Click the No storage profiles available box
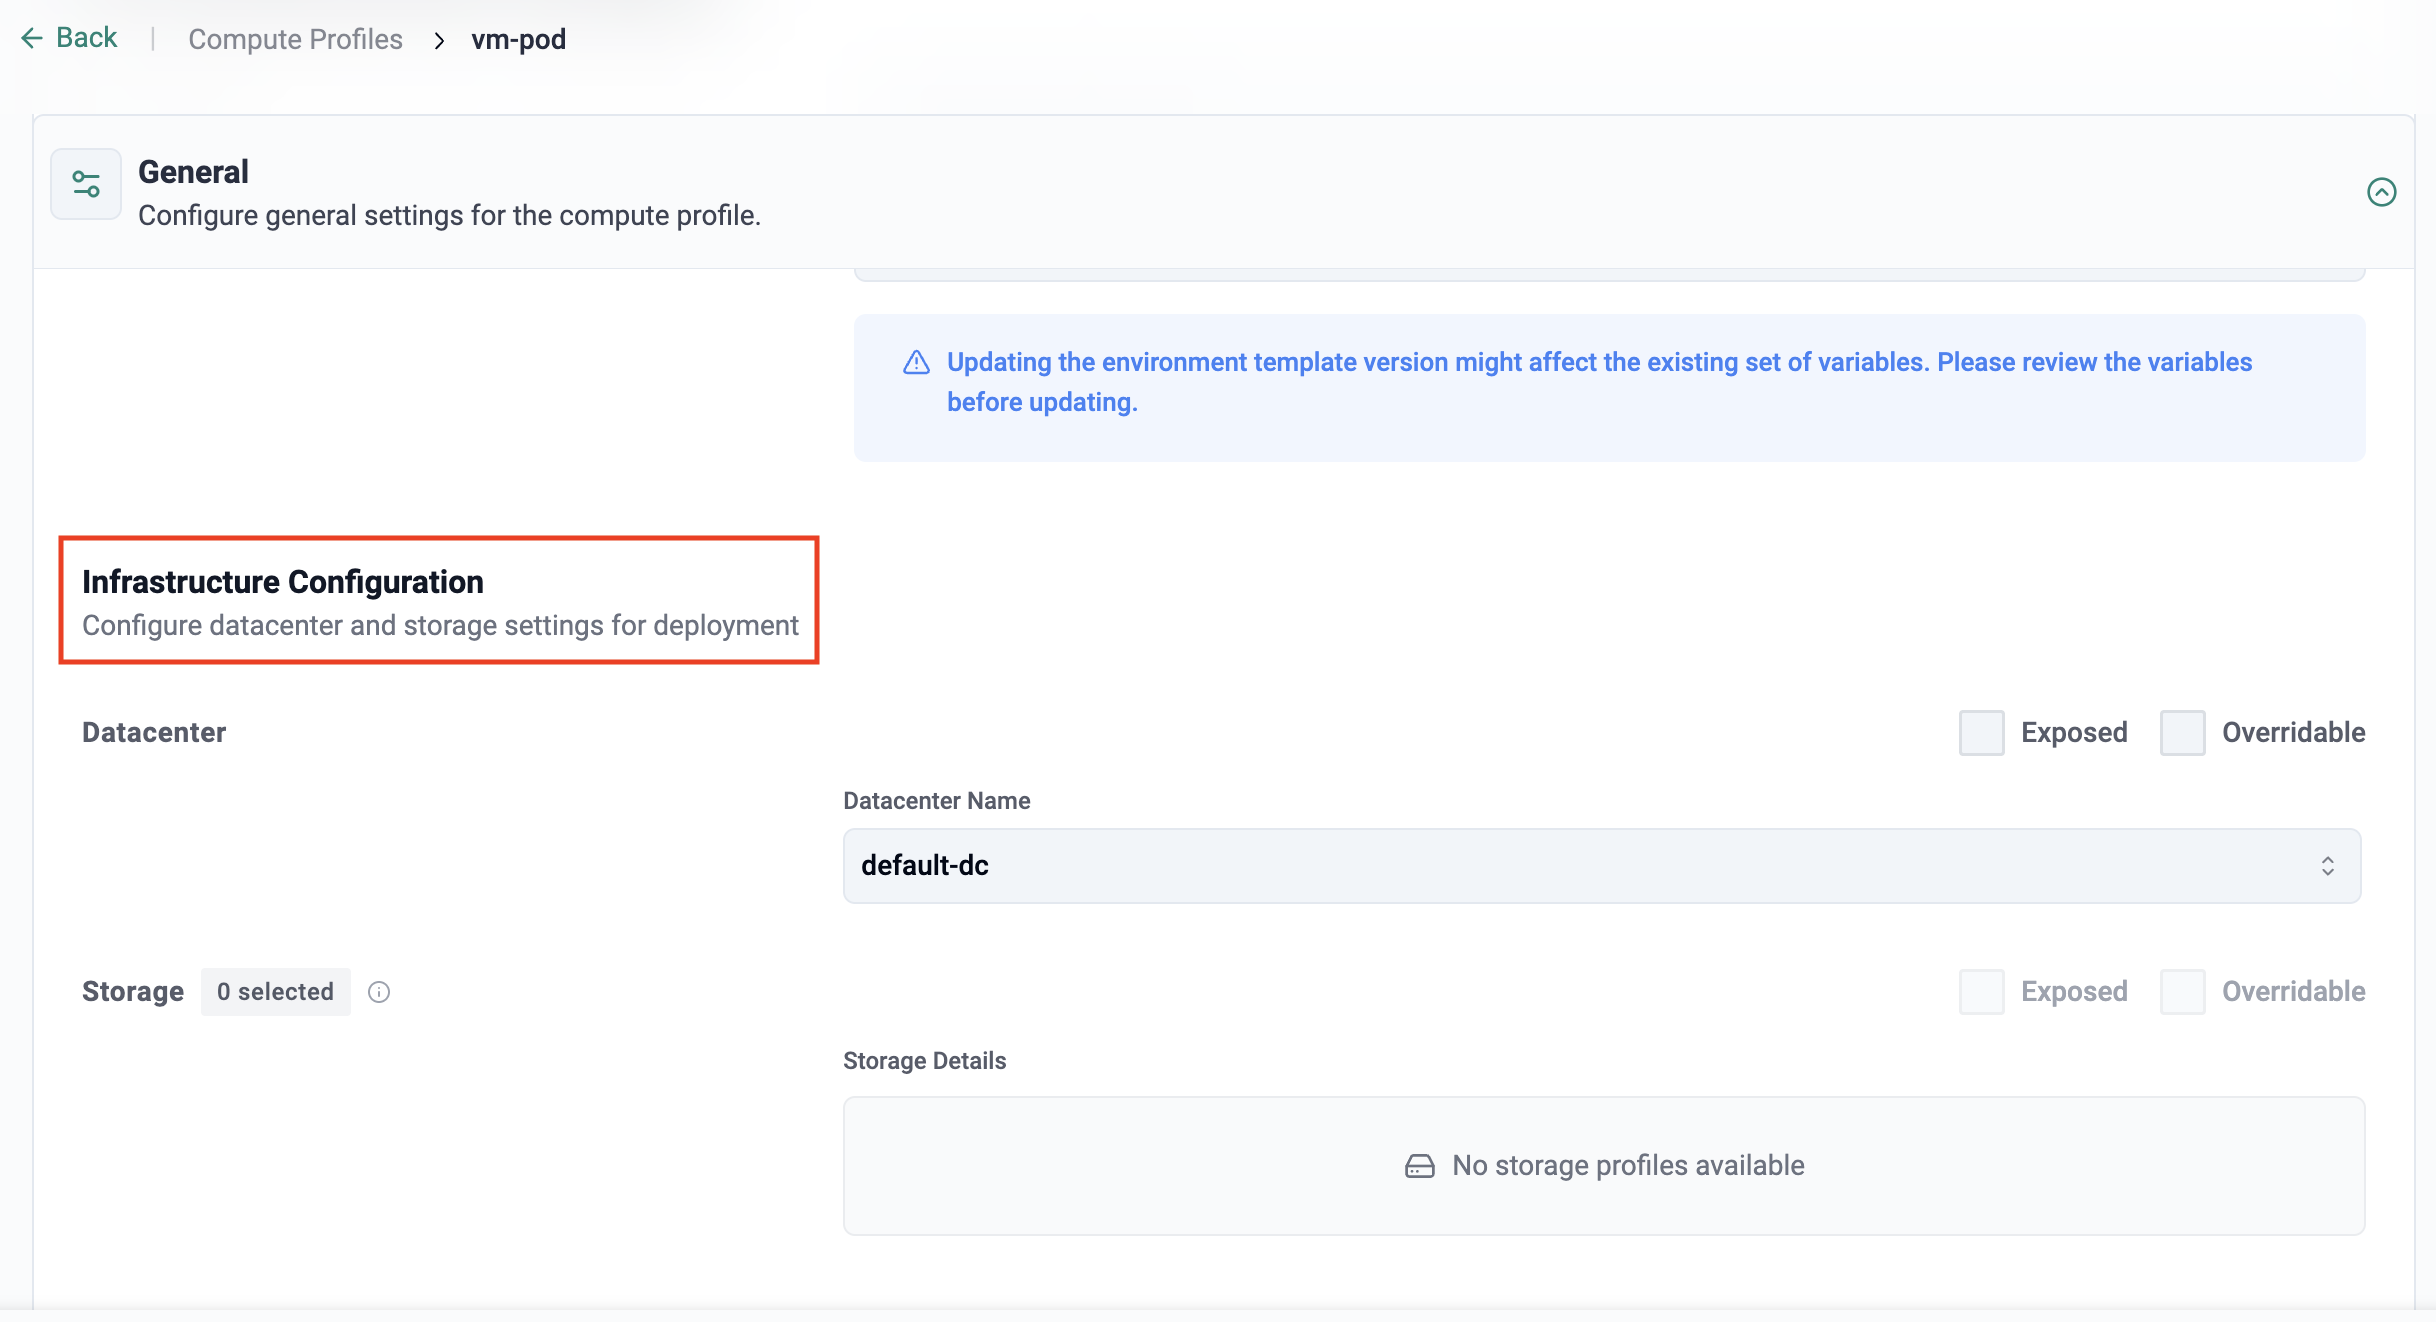This screenshot has width=2436, height=1322. click(x=1603, y=1166)
